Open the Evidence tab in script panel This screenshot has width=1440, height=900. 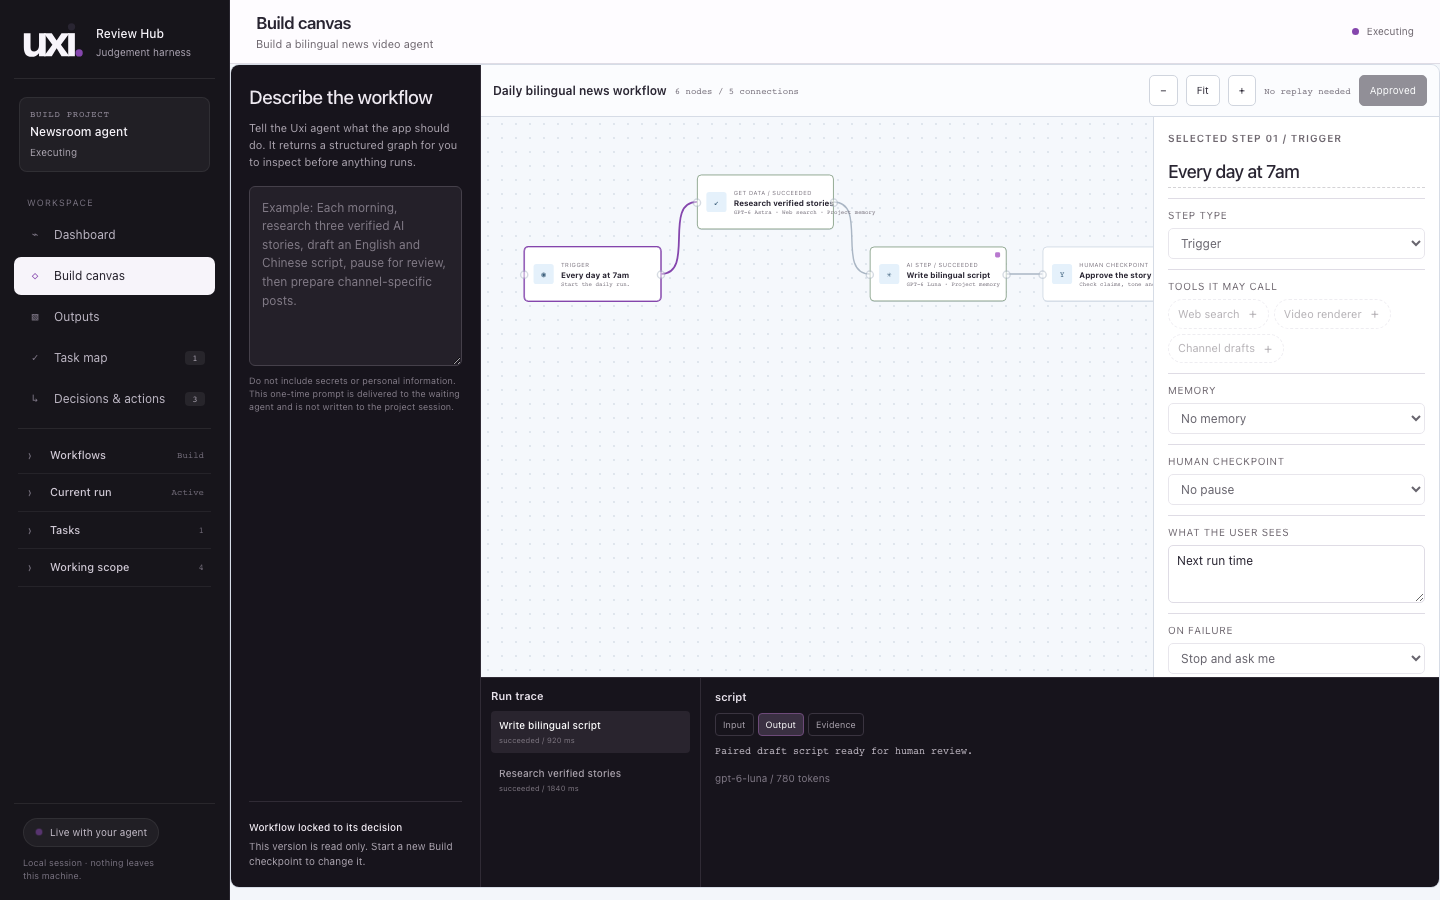click(x=836, y=725)
